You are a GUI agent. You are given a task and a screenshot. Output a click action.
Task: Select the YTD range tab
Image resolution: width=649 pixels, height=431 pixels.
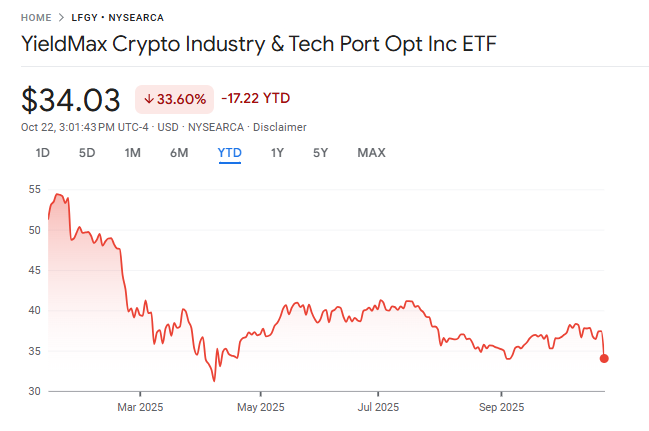tap(230, 153)
